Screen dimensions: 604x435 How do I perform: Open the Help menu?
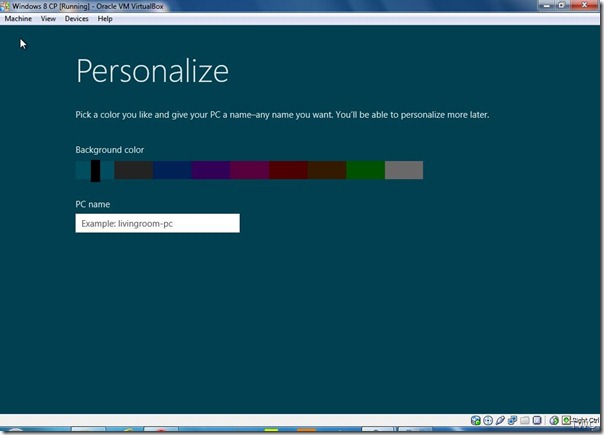[105, 18]
